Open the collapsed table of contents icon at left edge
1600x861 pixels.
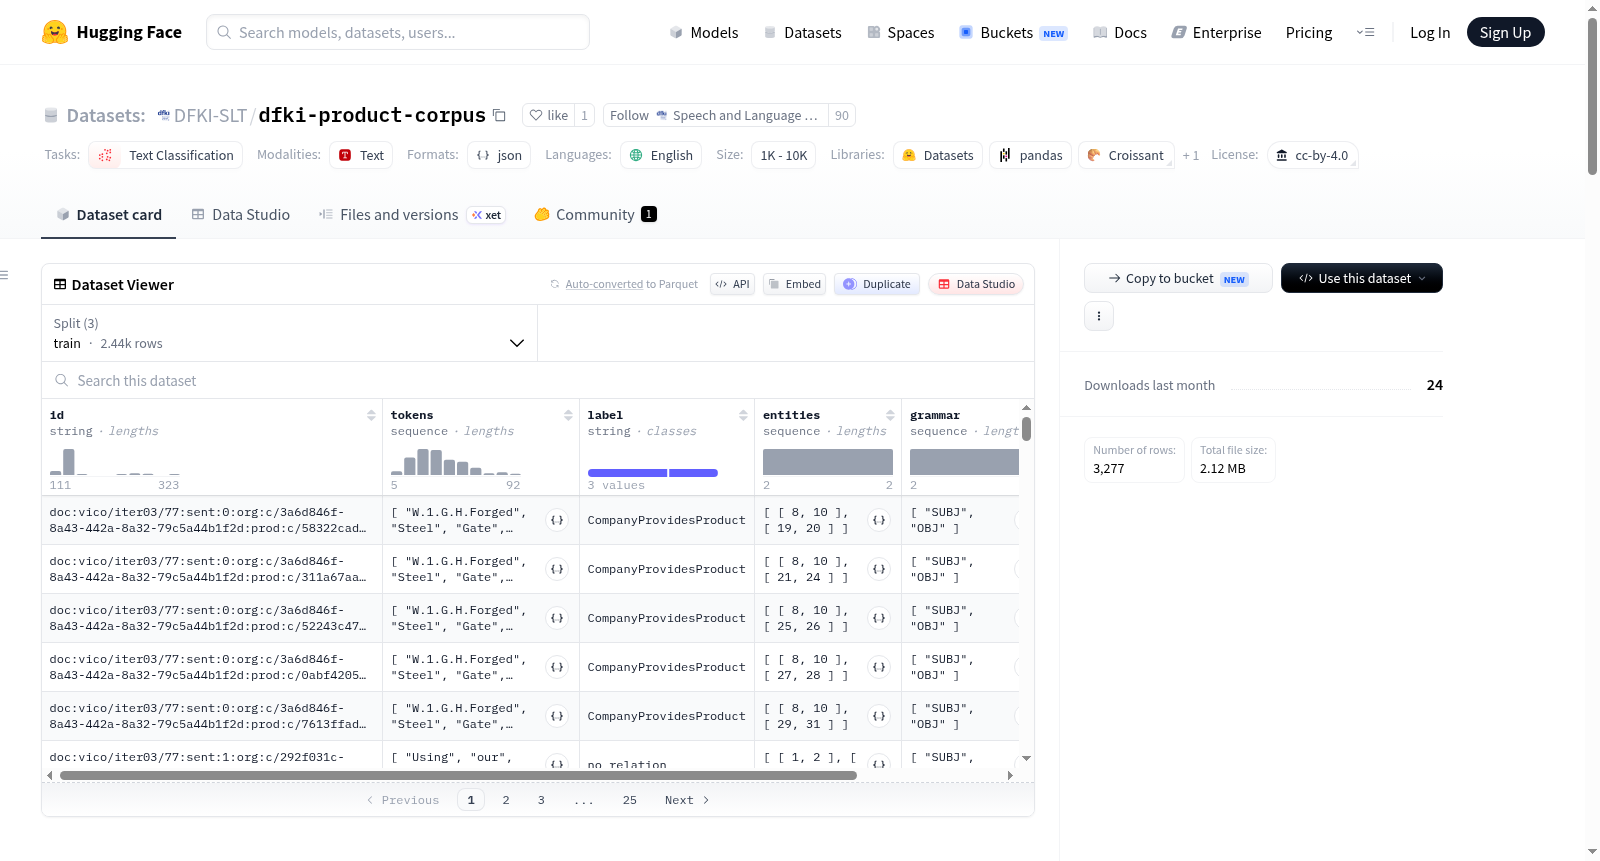4,275
